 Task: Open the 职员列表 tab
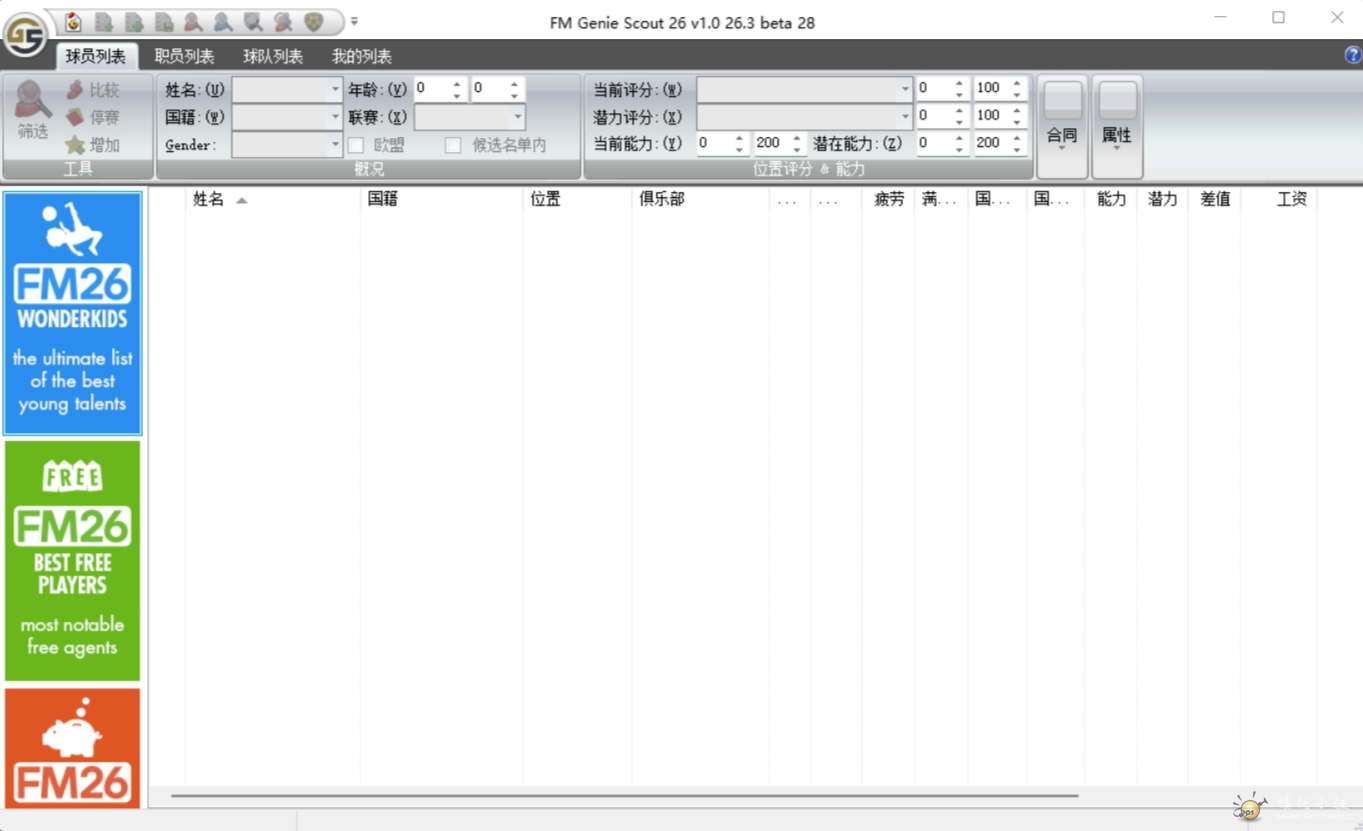(184, 56)
